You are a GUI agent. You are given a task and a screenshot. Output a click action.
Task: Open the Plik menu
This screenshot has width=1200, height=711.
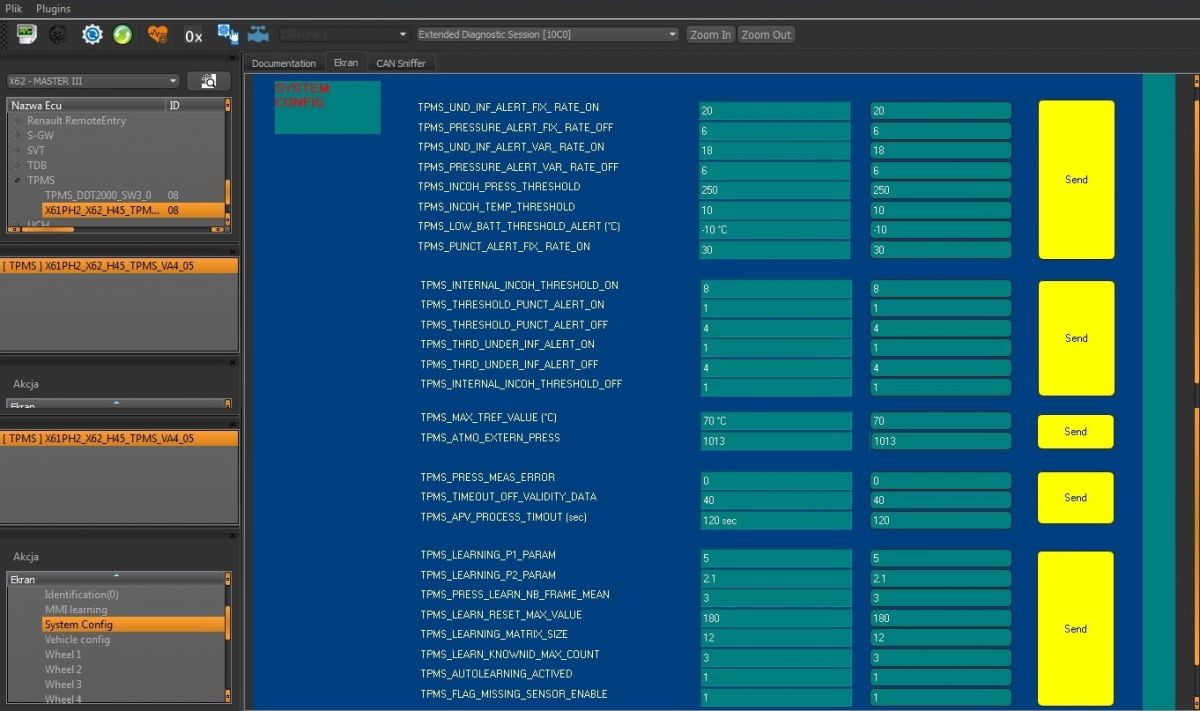[15, 8]
